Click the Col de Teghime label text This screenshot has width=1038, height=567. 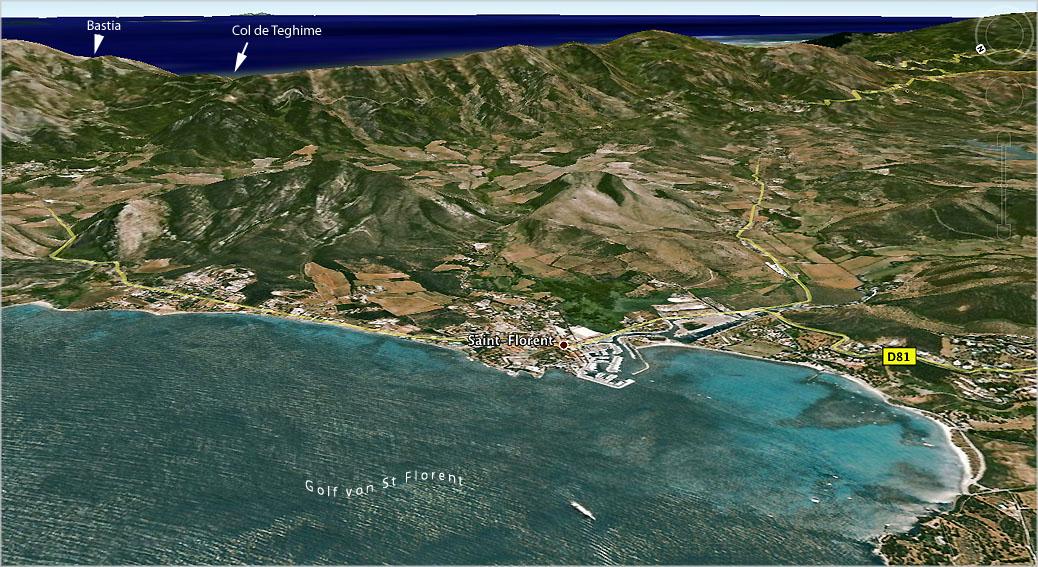(x=277, y=30)
